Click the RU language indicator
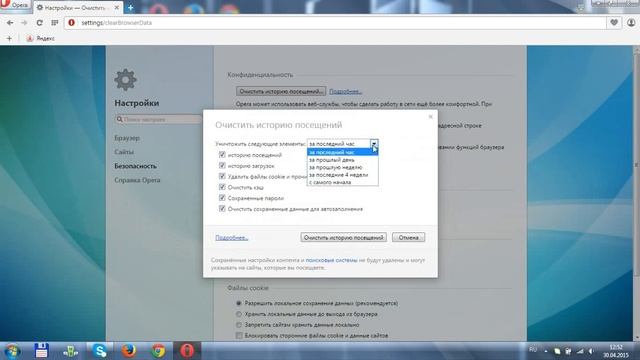 click(x=533, y=350)
